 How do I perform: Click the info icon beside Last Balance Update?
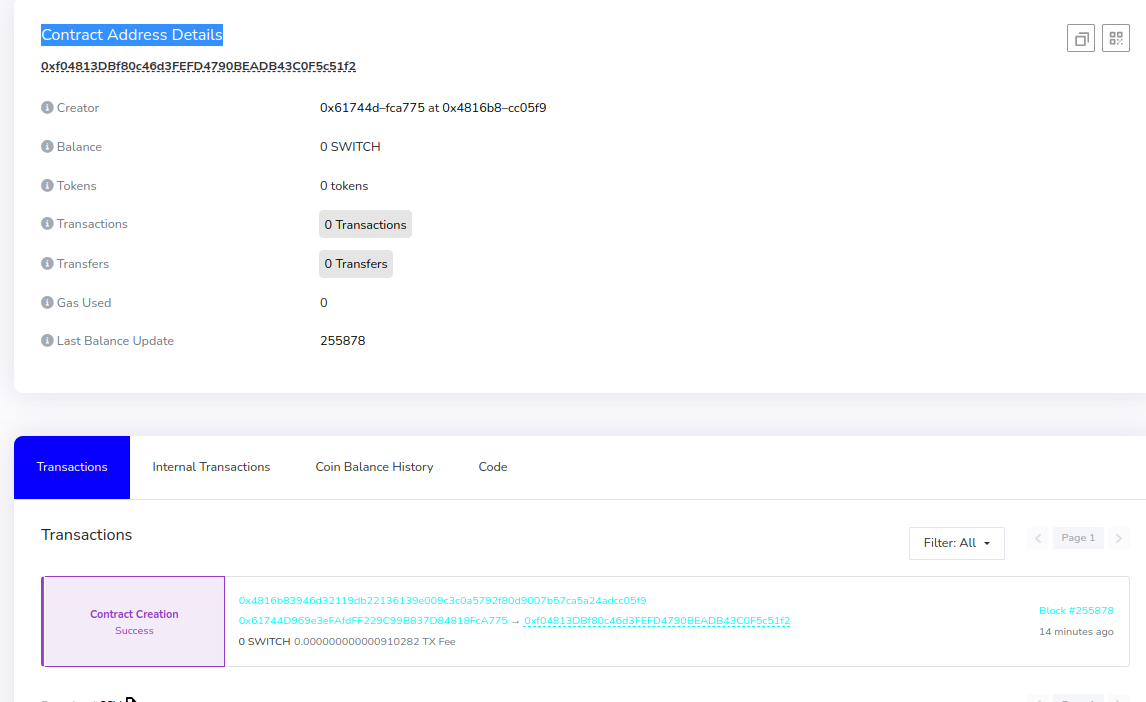tap(45, 340)
